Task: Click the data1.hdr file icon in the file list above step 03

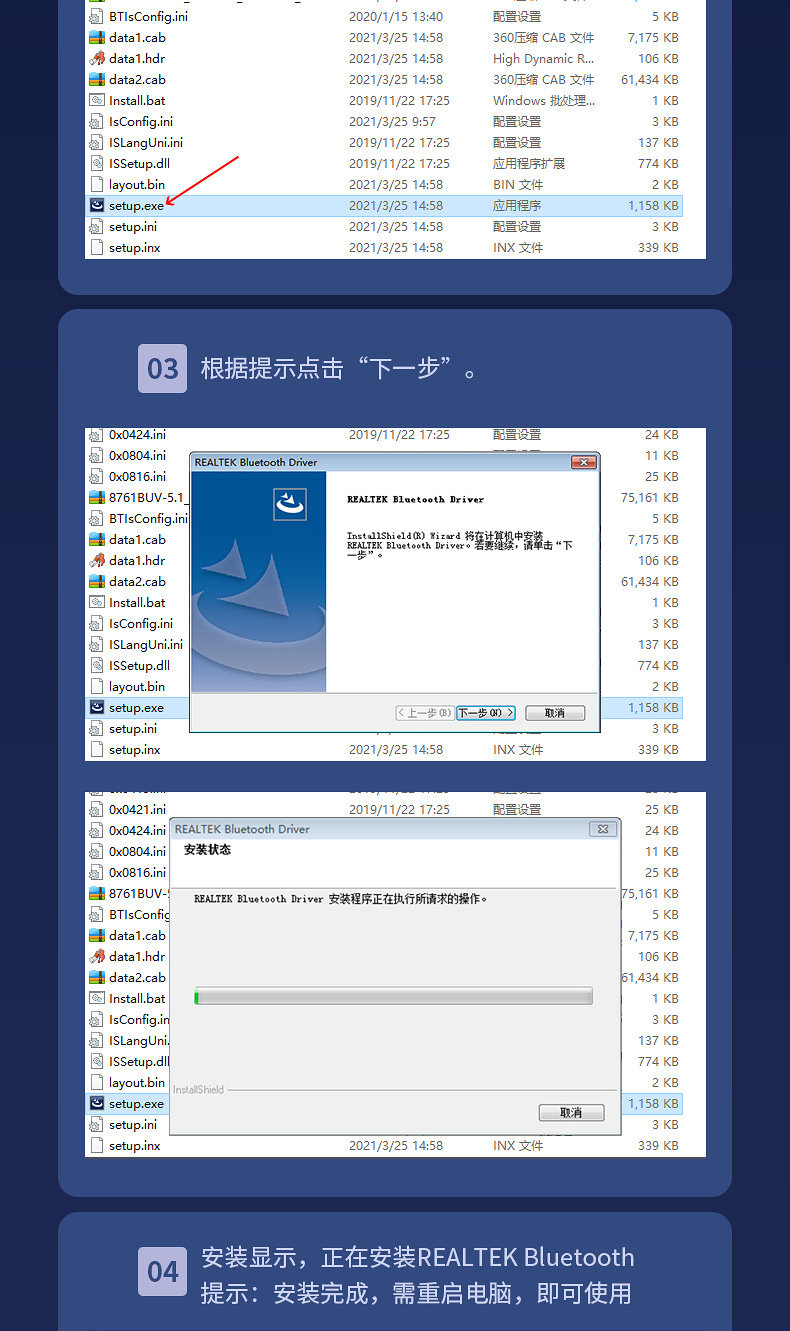Action: (97, 58)
